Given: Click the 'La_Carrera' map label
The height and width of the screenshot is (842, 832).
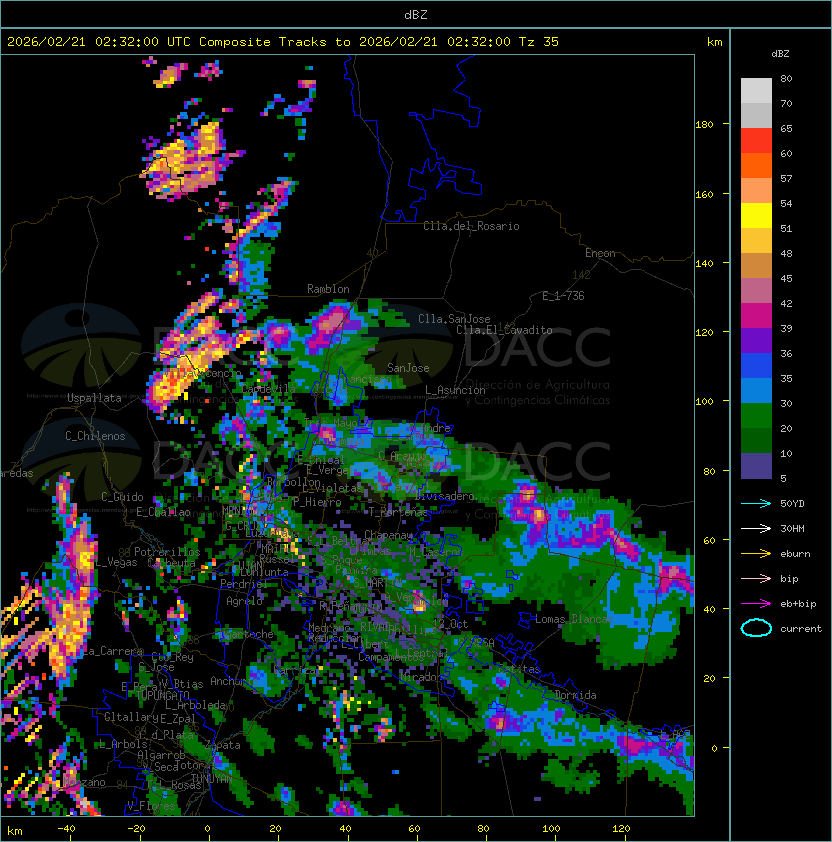Looking at the screenshot, I should tap(113, 651).
